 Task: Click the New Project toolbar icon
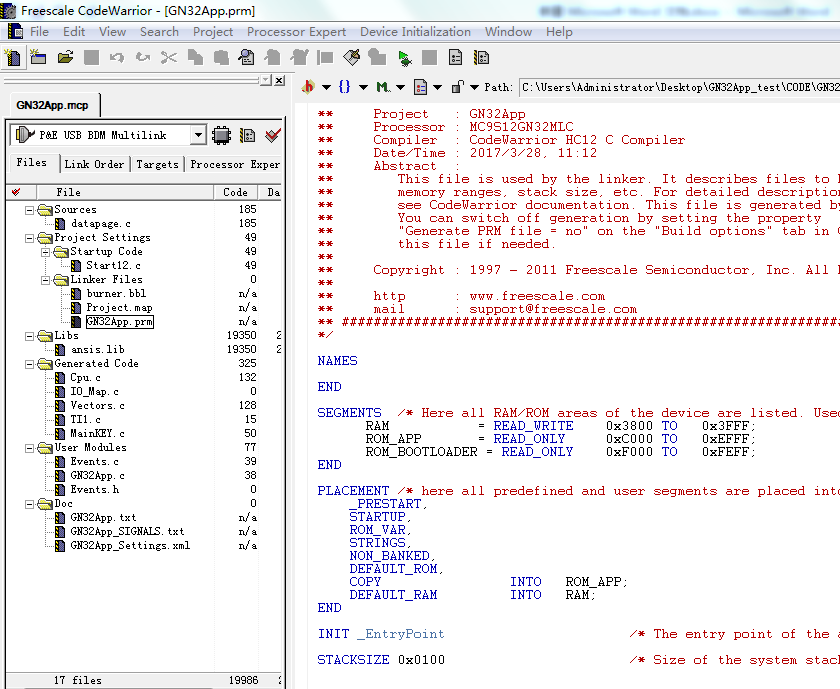pos(38,57)
